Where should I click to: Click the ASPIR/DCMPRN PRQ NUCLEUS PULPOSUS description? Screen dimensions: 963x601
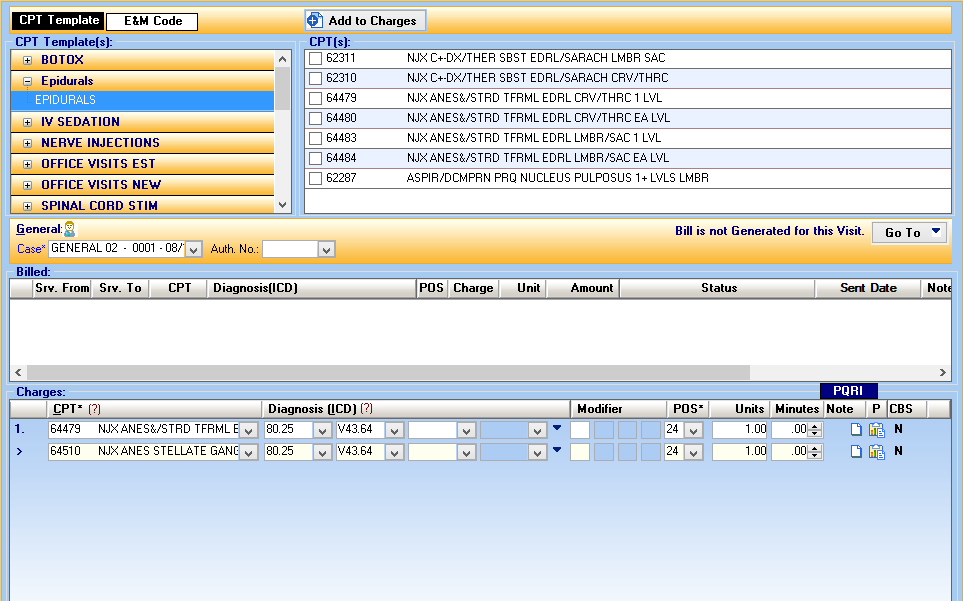[558, 178]
